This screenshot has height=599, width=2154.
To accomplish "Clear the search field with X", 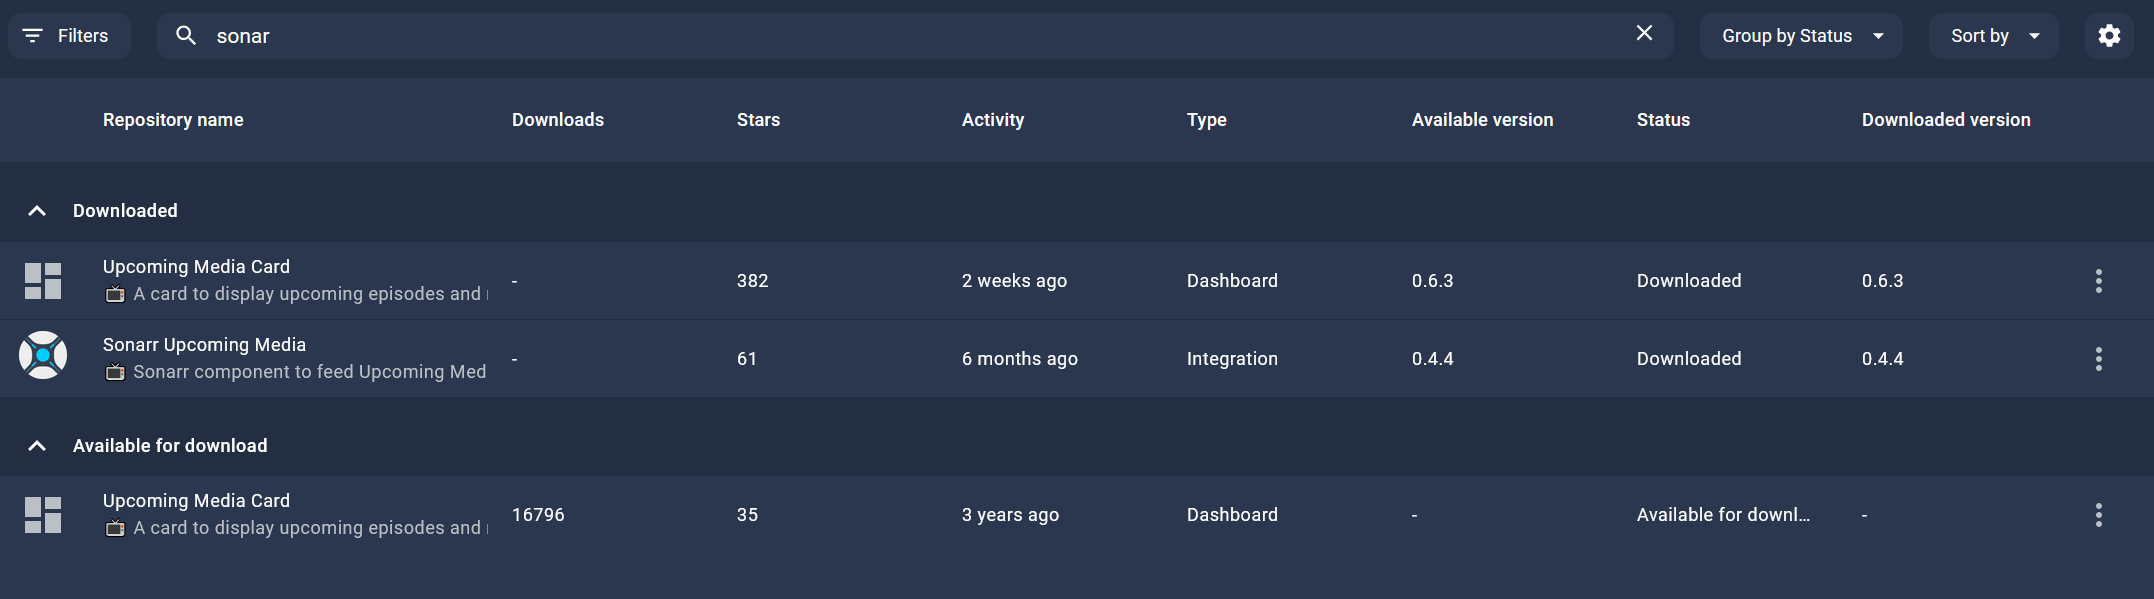I will coord(1644,34).
